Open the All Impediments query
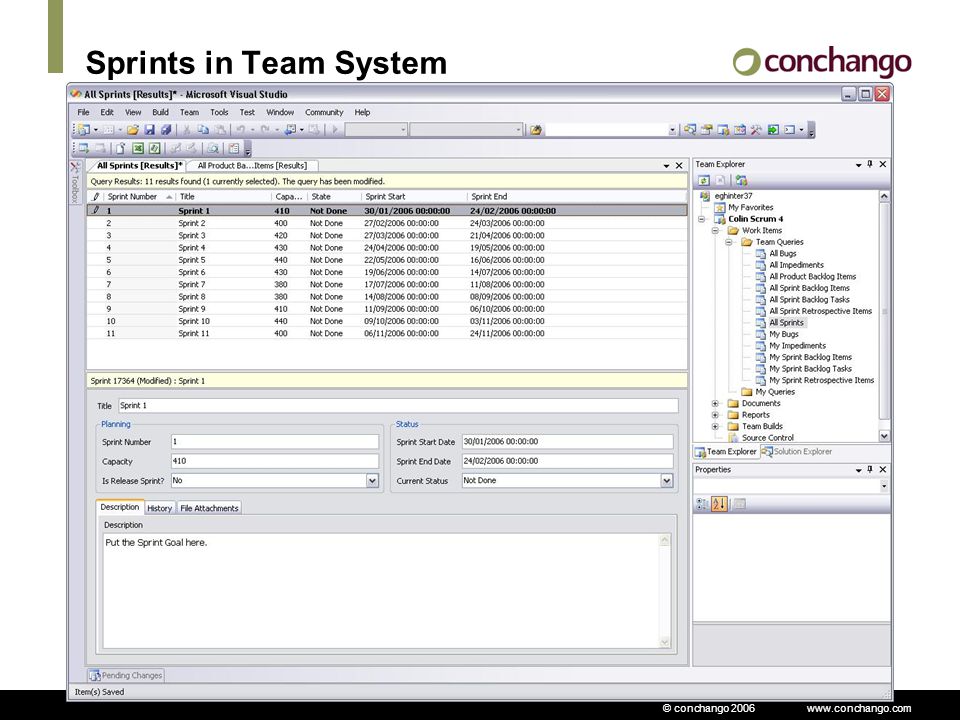The image size is (960, 720). pyautogui.click(x=796, y=265)
